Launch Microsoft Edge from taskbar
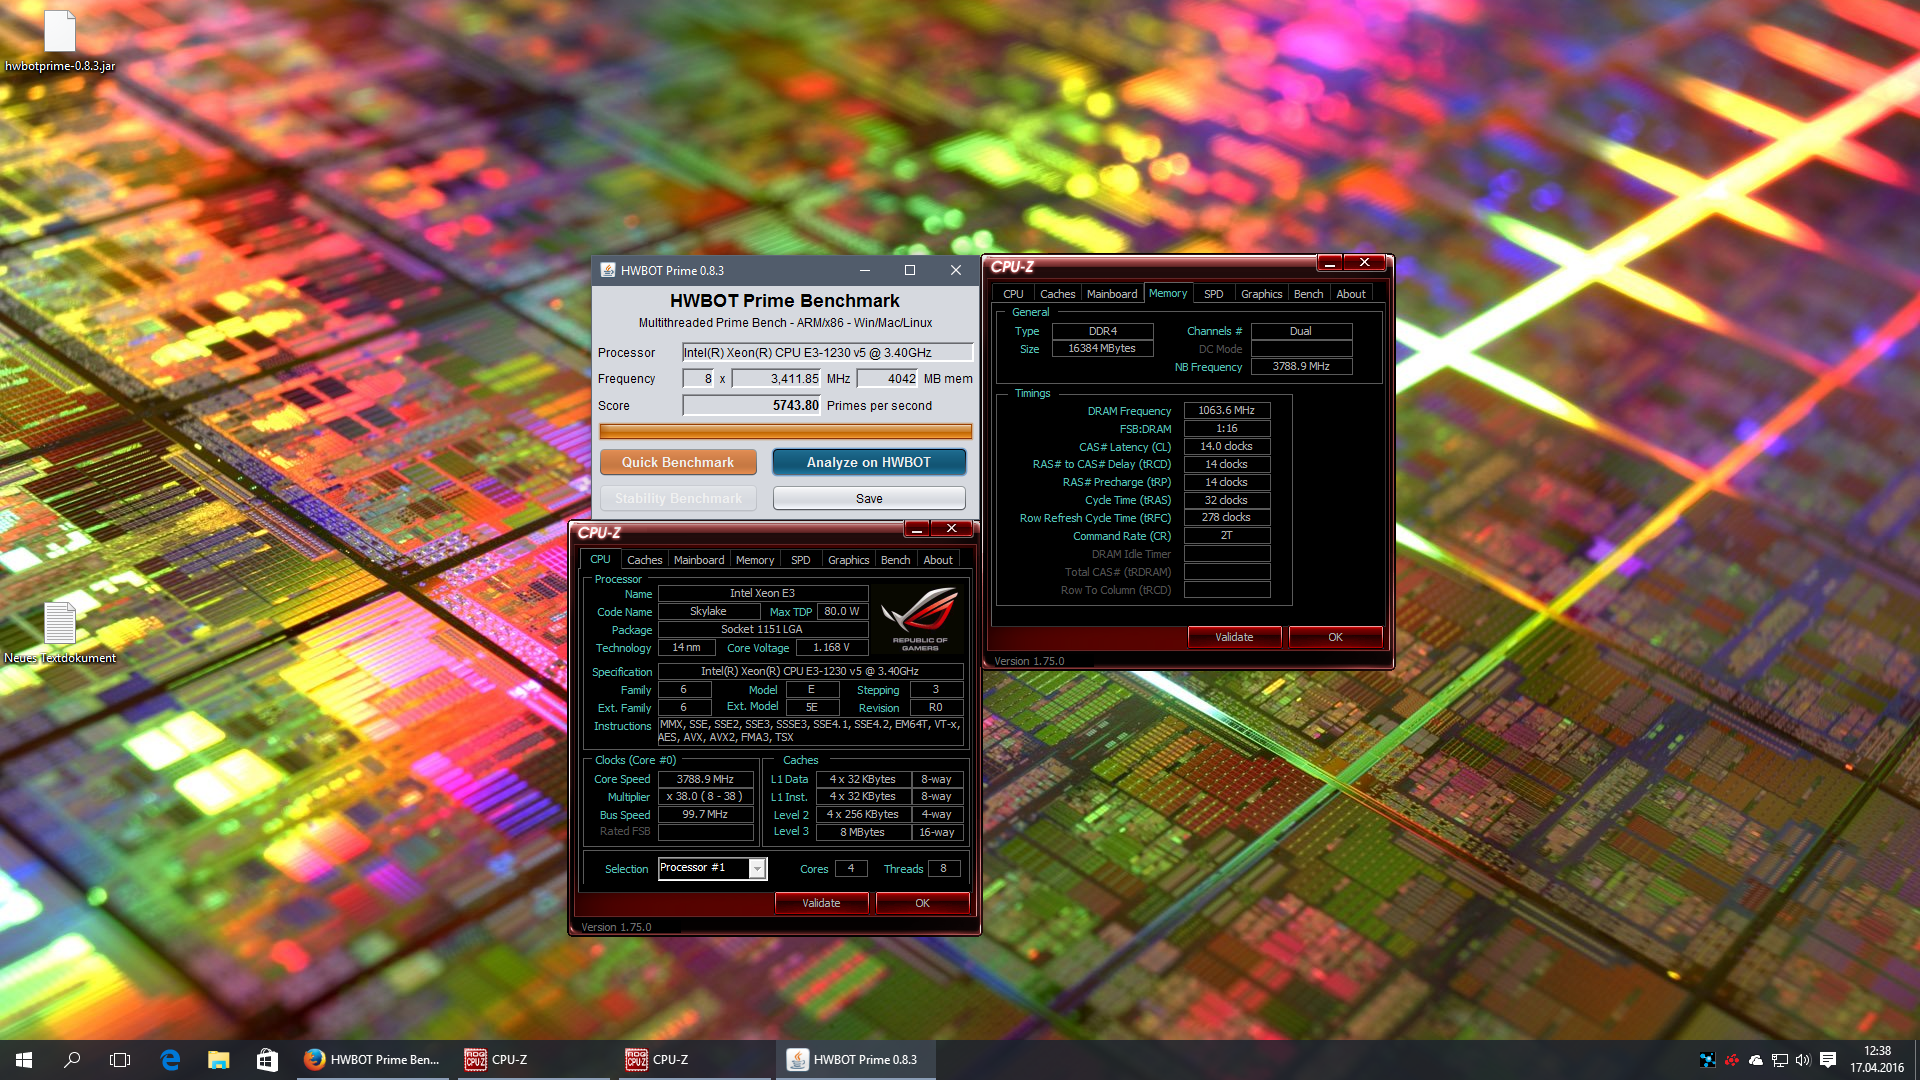Image resolution: width=1920 pixels, height=1080 pixels. 170,1059
